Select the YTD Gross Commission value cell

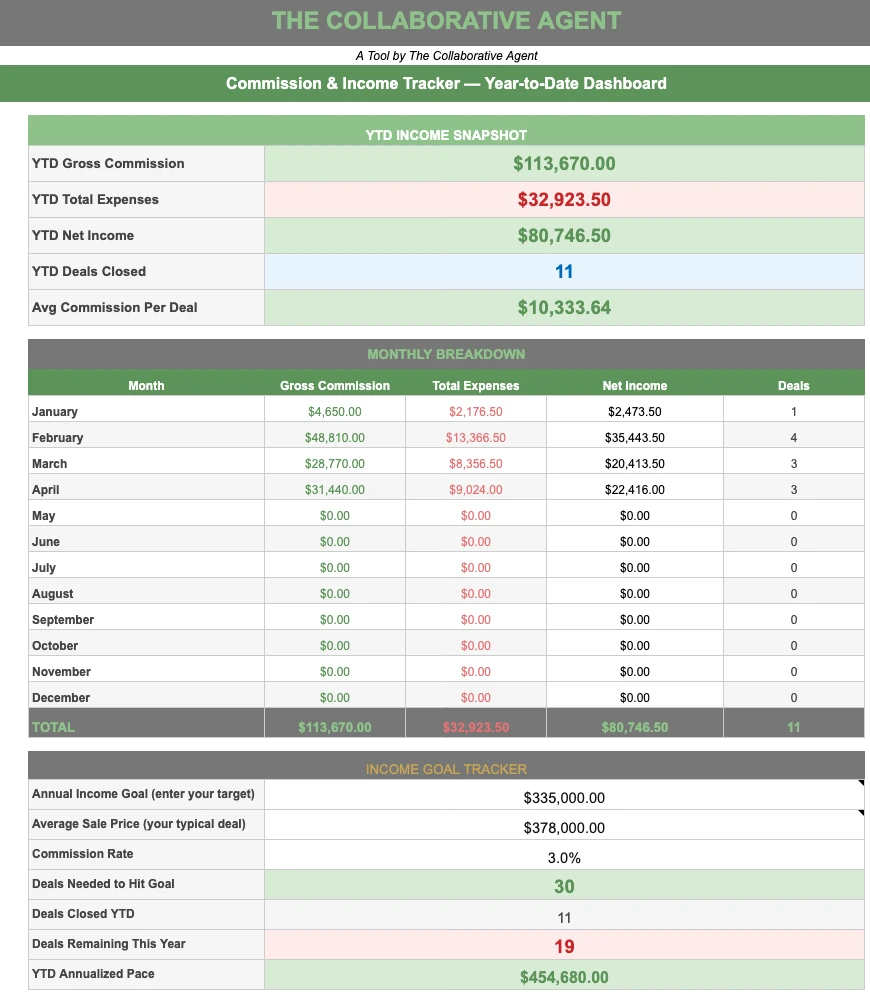(564, 164)
